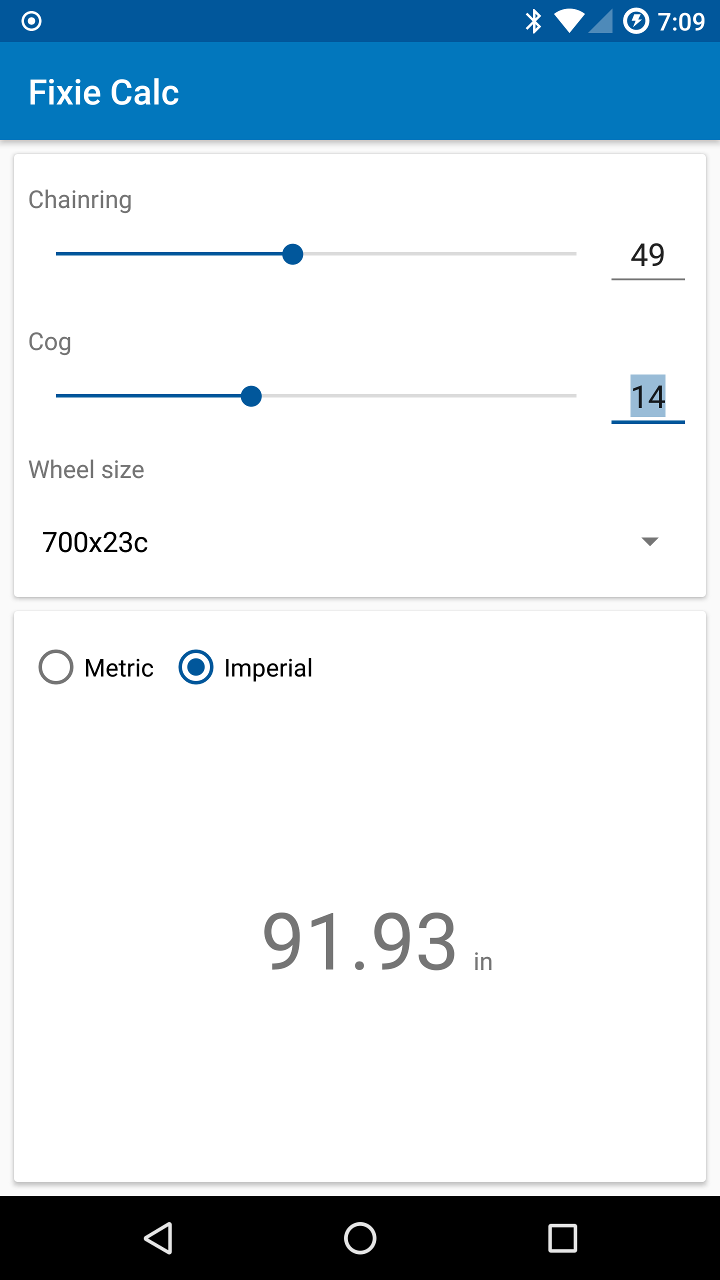Image resolution: width=720 pixels, height=1280 pixels.
Task: Tap the charging battery icon
Action: pos(636,20)
